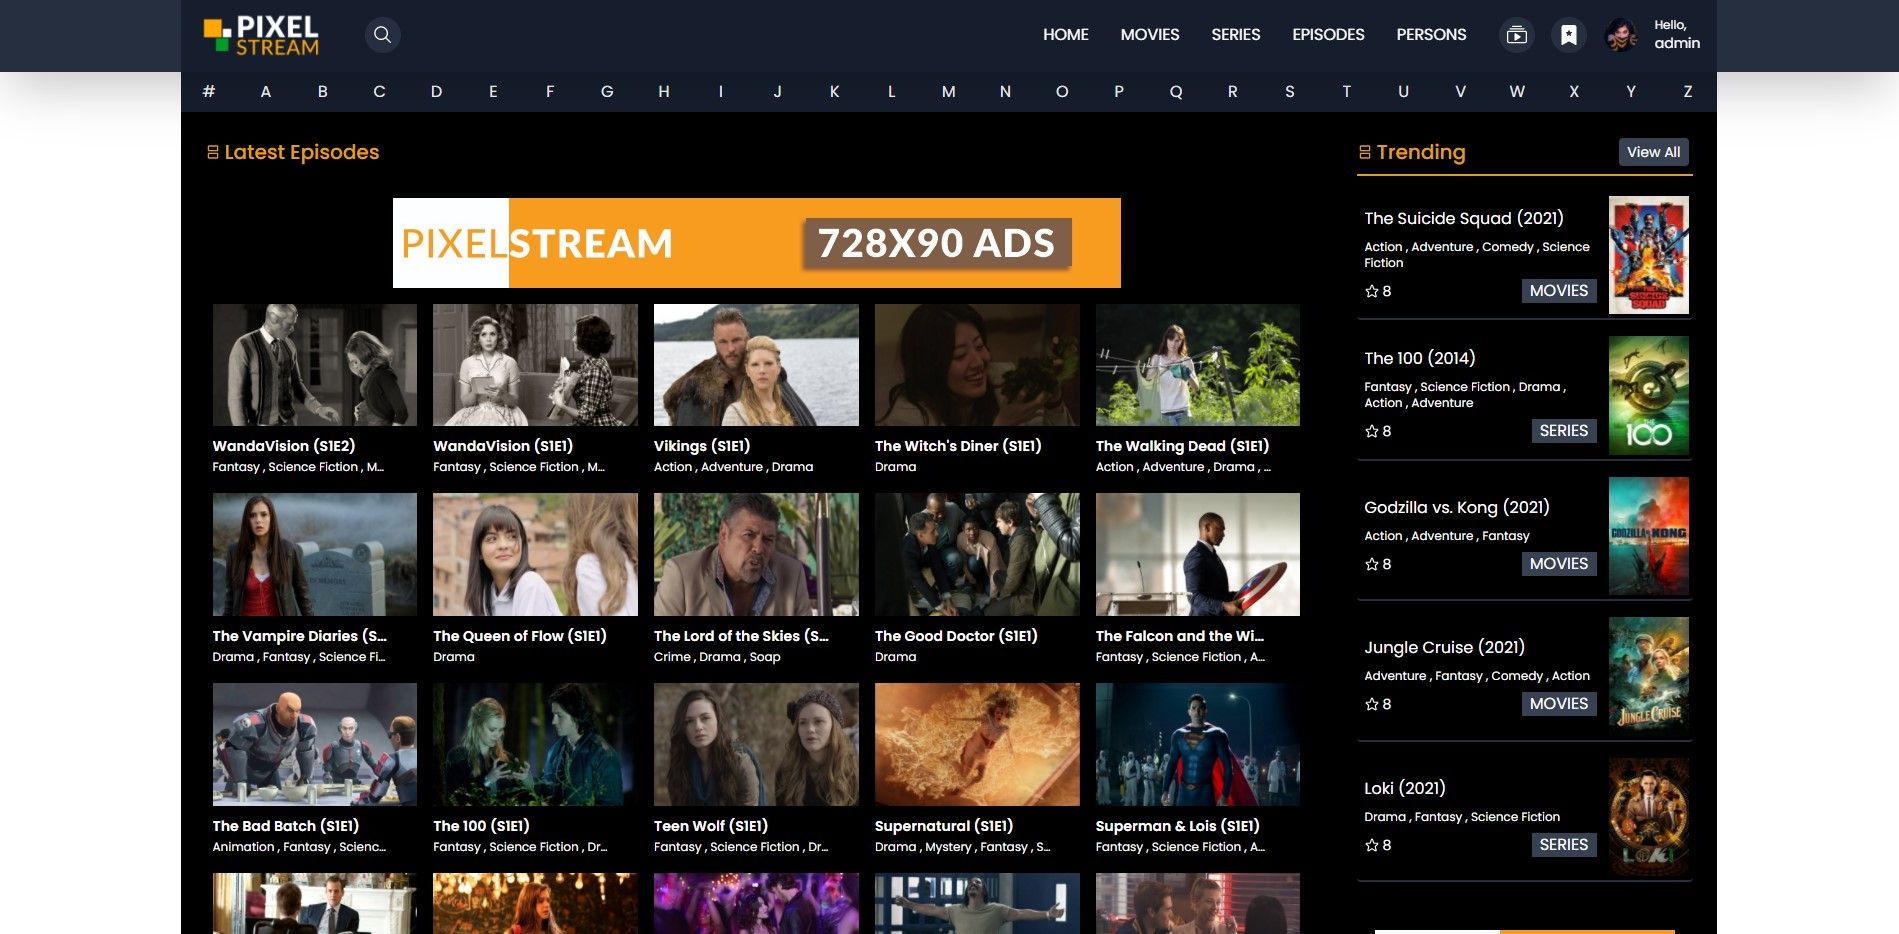The image size is (1899, 934).
Task: Filter titles by letter G
Action: coord(607,91)
